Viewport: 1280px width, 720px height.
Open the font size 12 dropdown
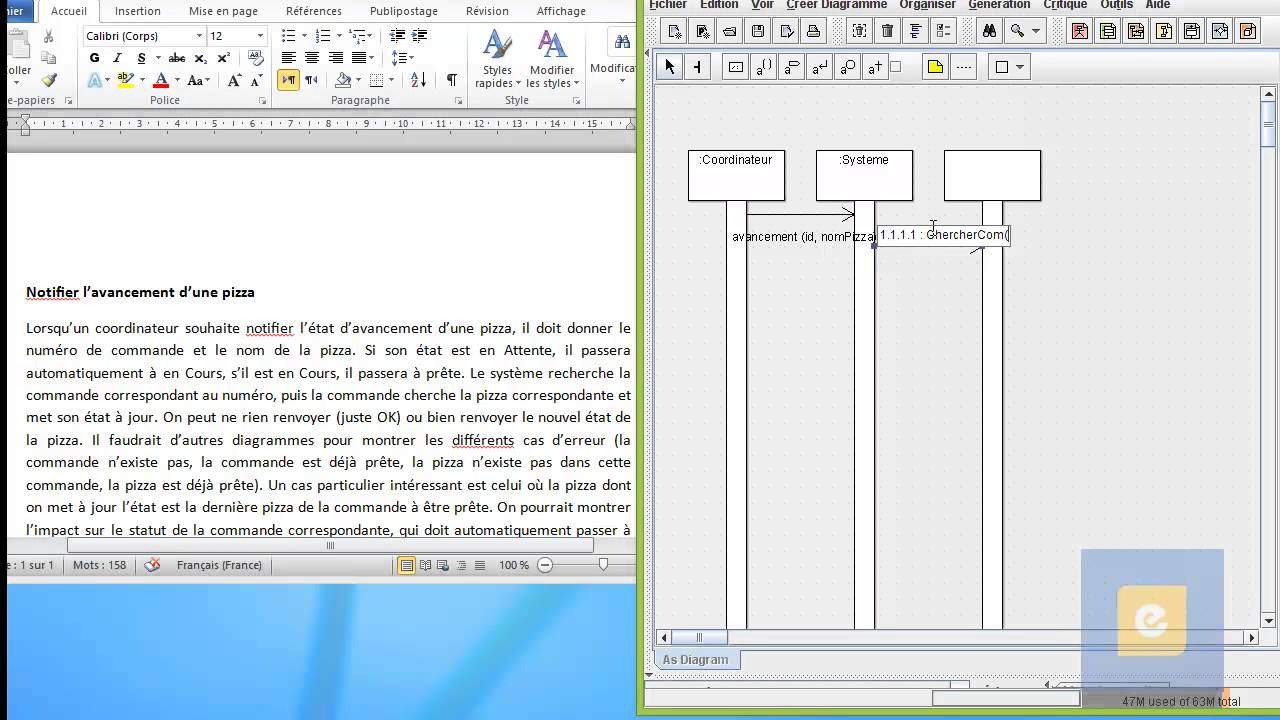point(260,36)
